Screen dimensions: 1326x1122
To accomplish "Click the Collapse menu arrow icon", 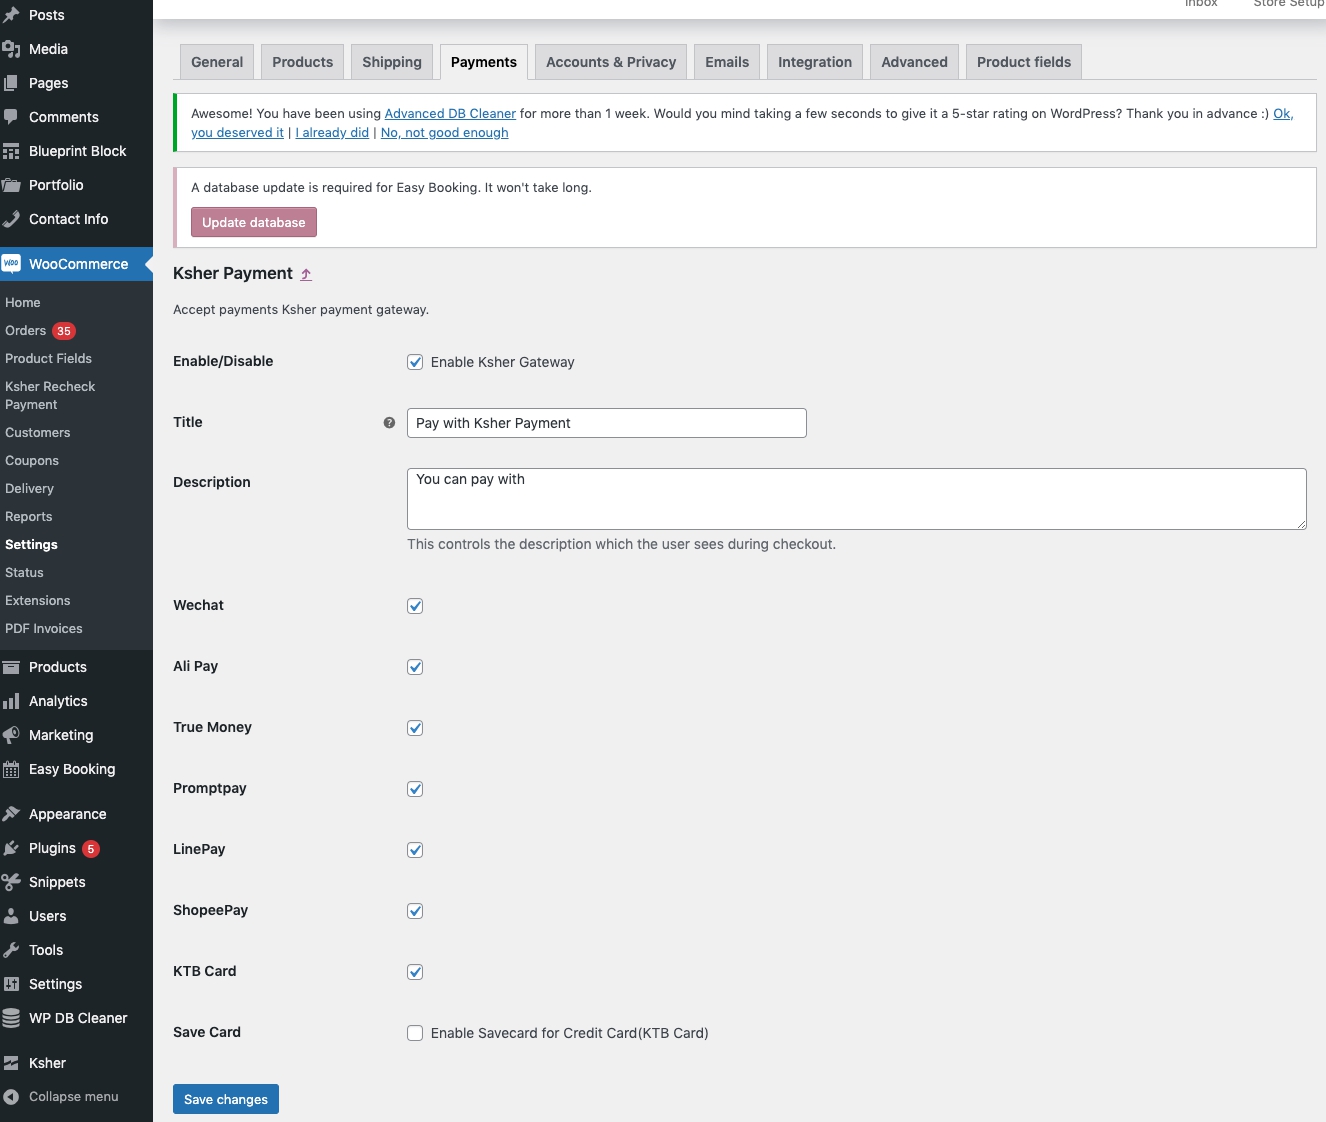I will 11,1097.
